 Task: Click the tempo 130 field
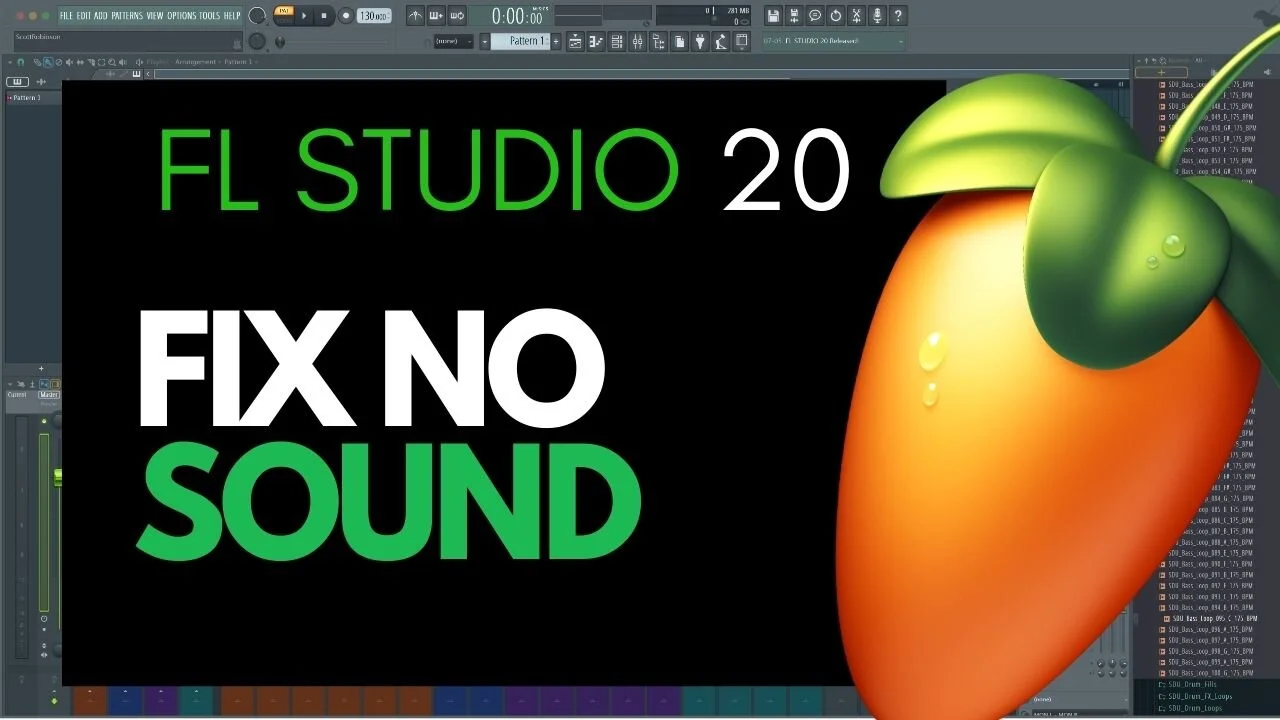pos(373,16)
